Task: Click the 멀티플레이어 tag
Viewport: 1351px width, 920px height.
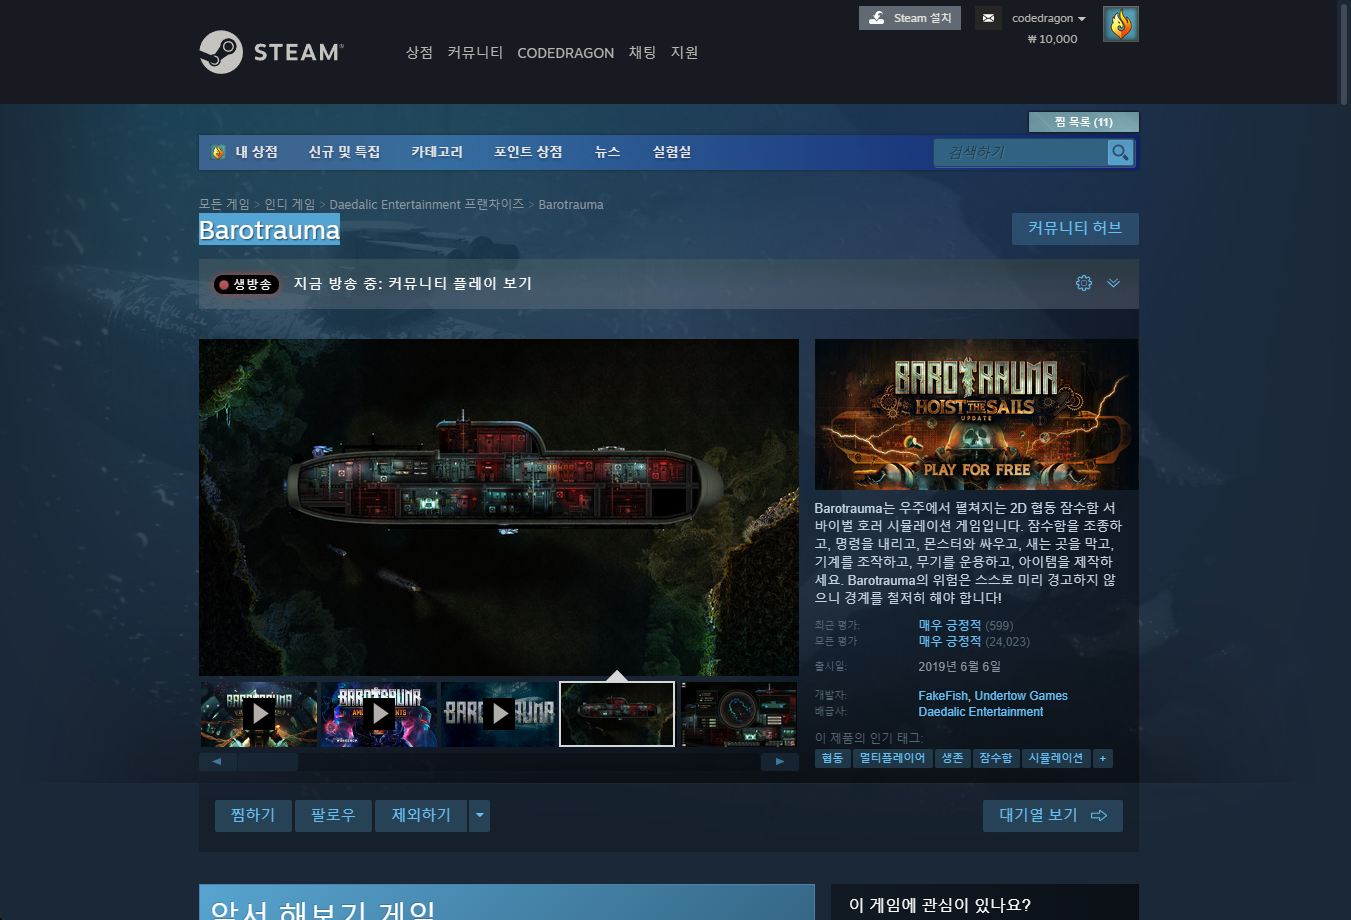Action: point(892,759)
